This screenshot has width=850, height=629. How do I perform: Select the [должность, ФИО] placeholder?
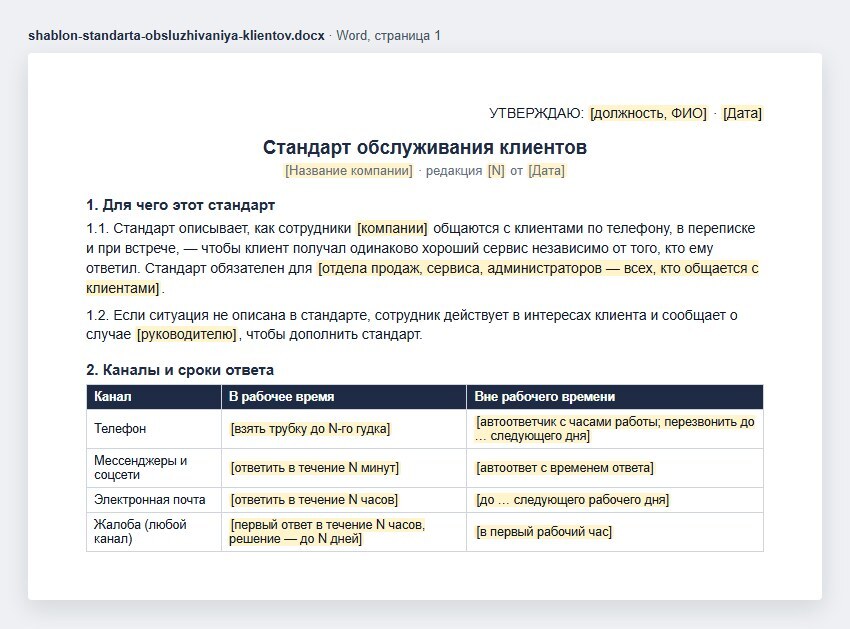pyautogui.click(x=648, y=113)
